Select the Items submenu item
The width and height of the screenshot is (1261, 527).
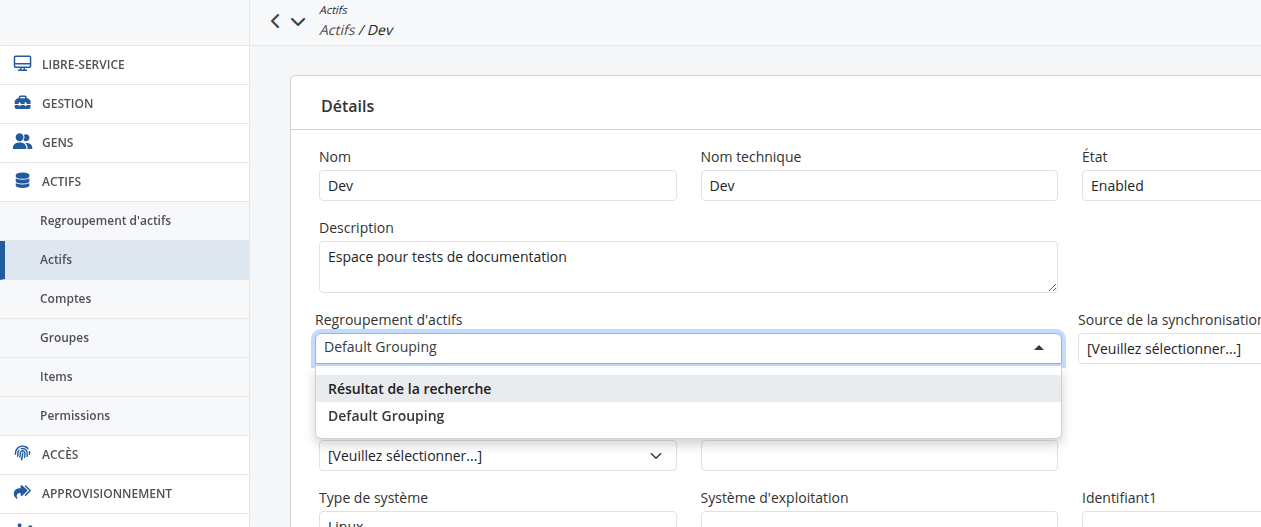tap(124, 376)
